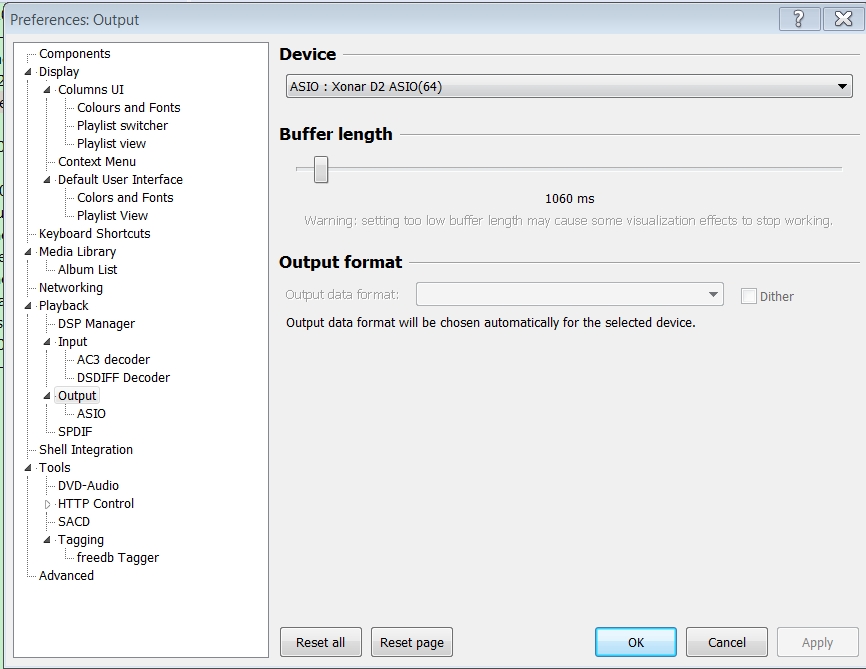Collapse the Media Library node arrow
The height and width of the screenshot is (669, 866).
pyautogui.click(x=28, y=252)
